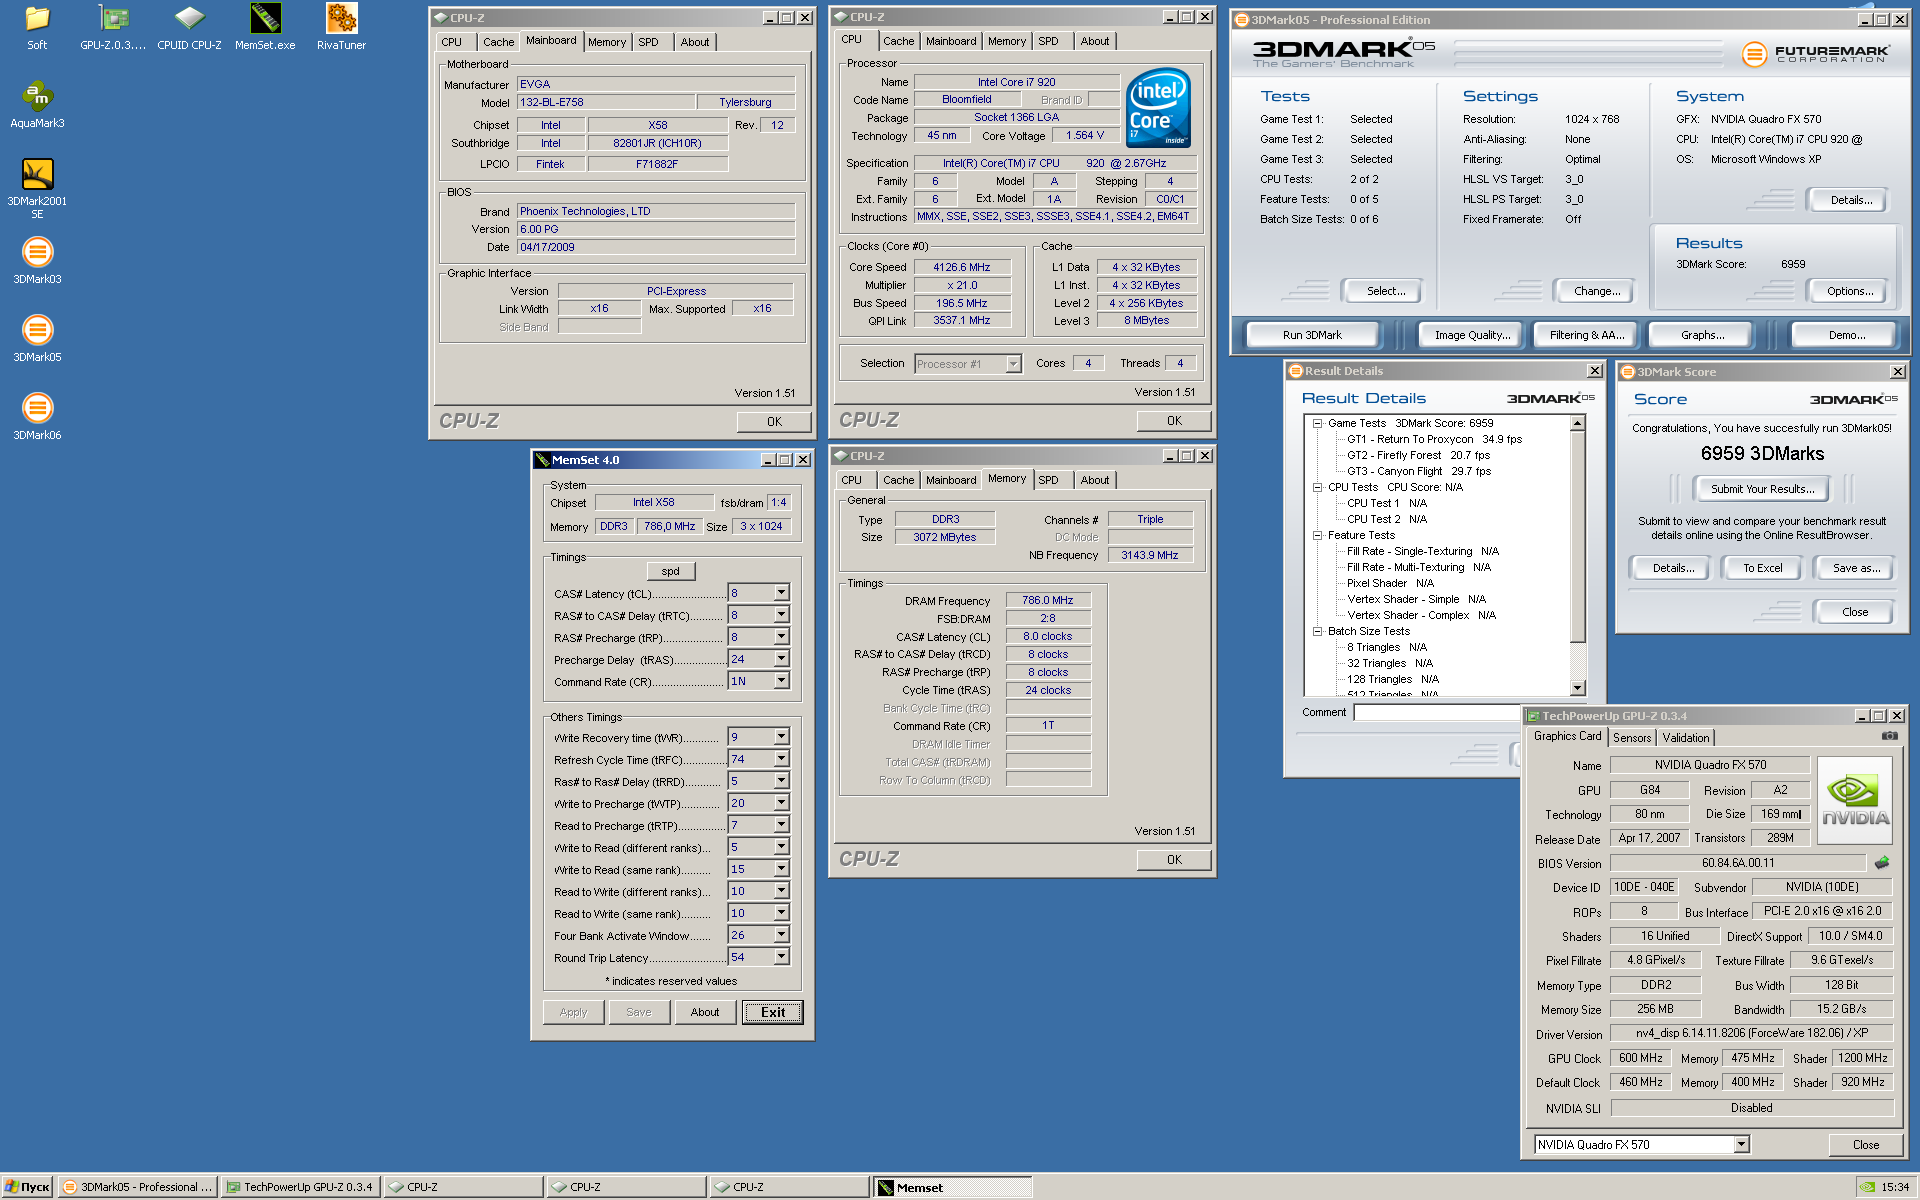Click Exit button in MemSet

(x=773, y=1012)
